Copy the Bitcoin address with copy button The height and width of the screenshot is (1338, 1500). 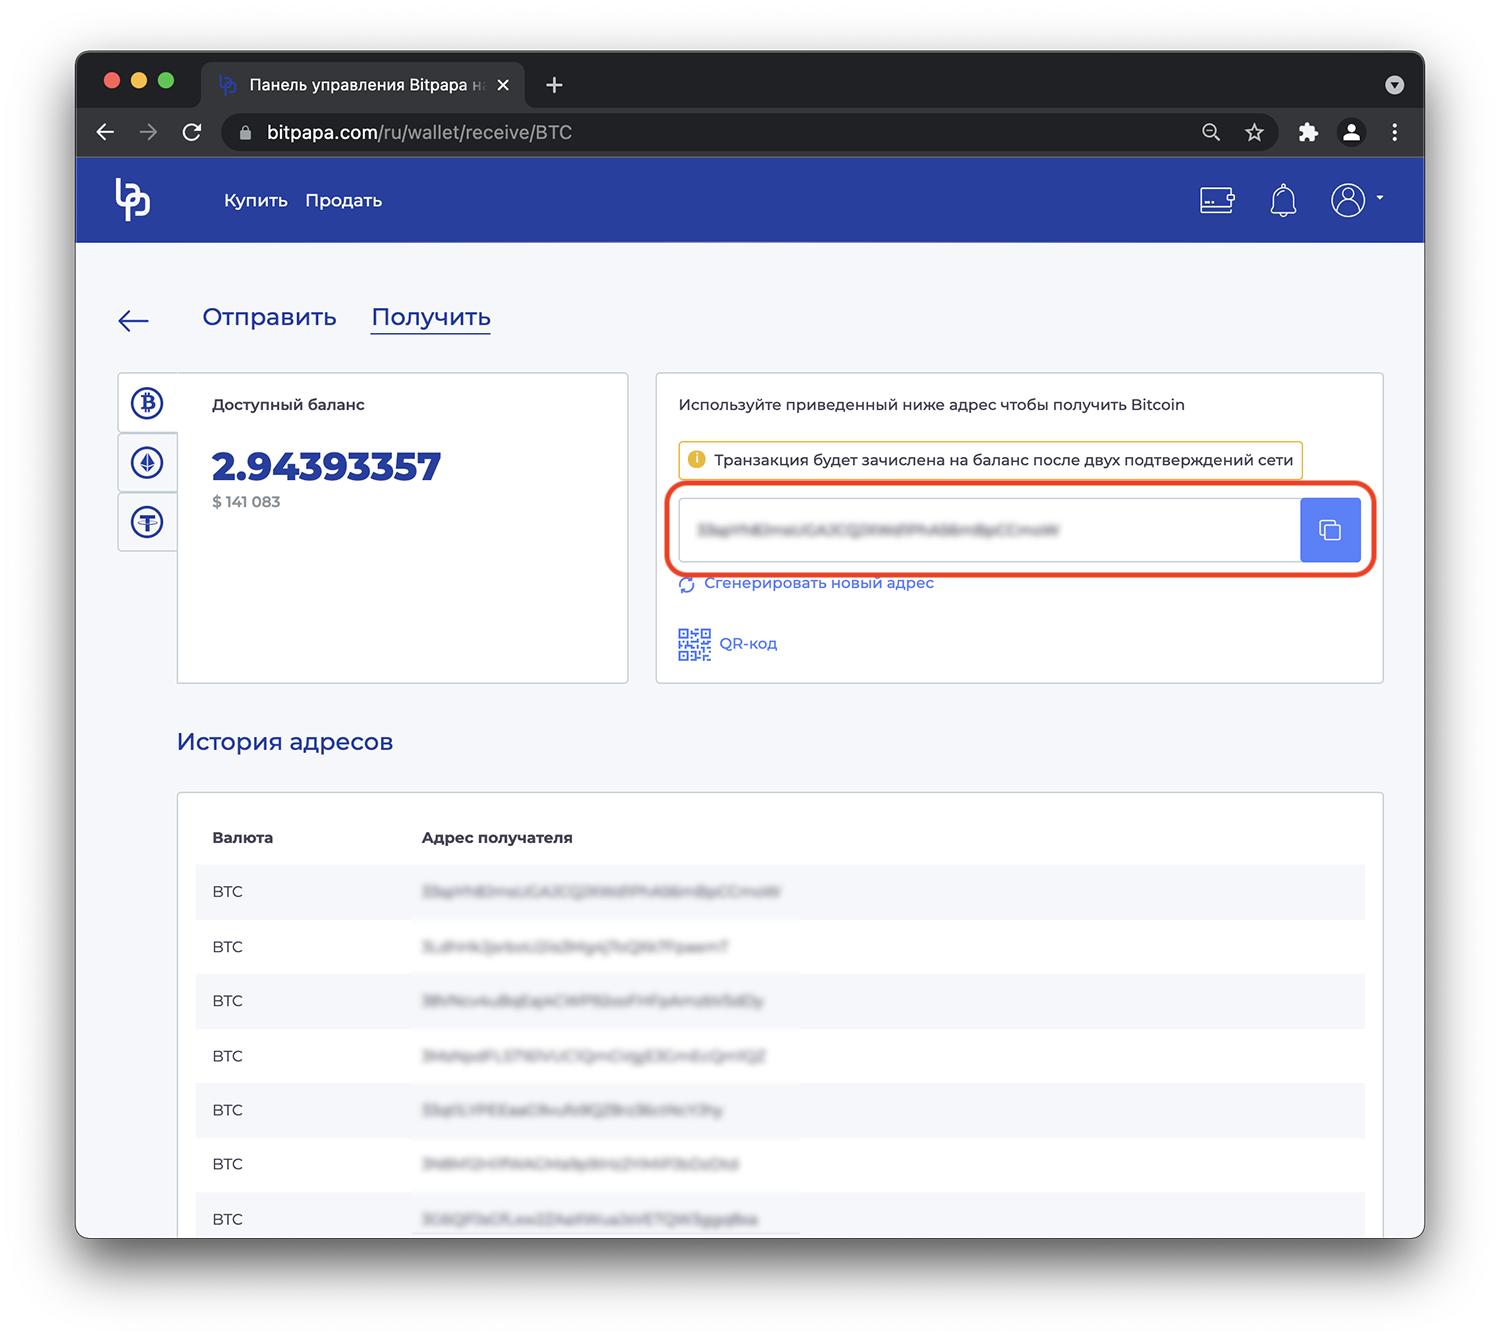click(1330, 530)
